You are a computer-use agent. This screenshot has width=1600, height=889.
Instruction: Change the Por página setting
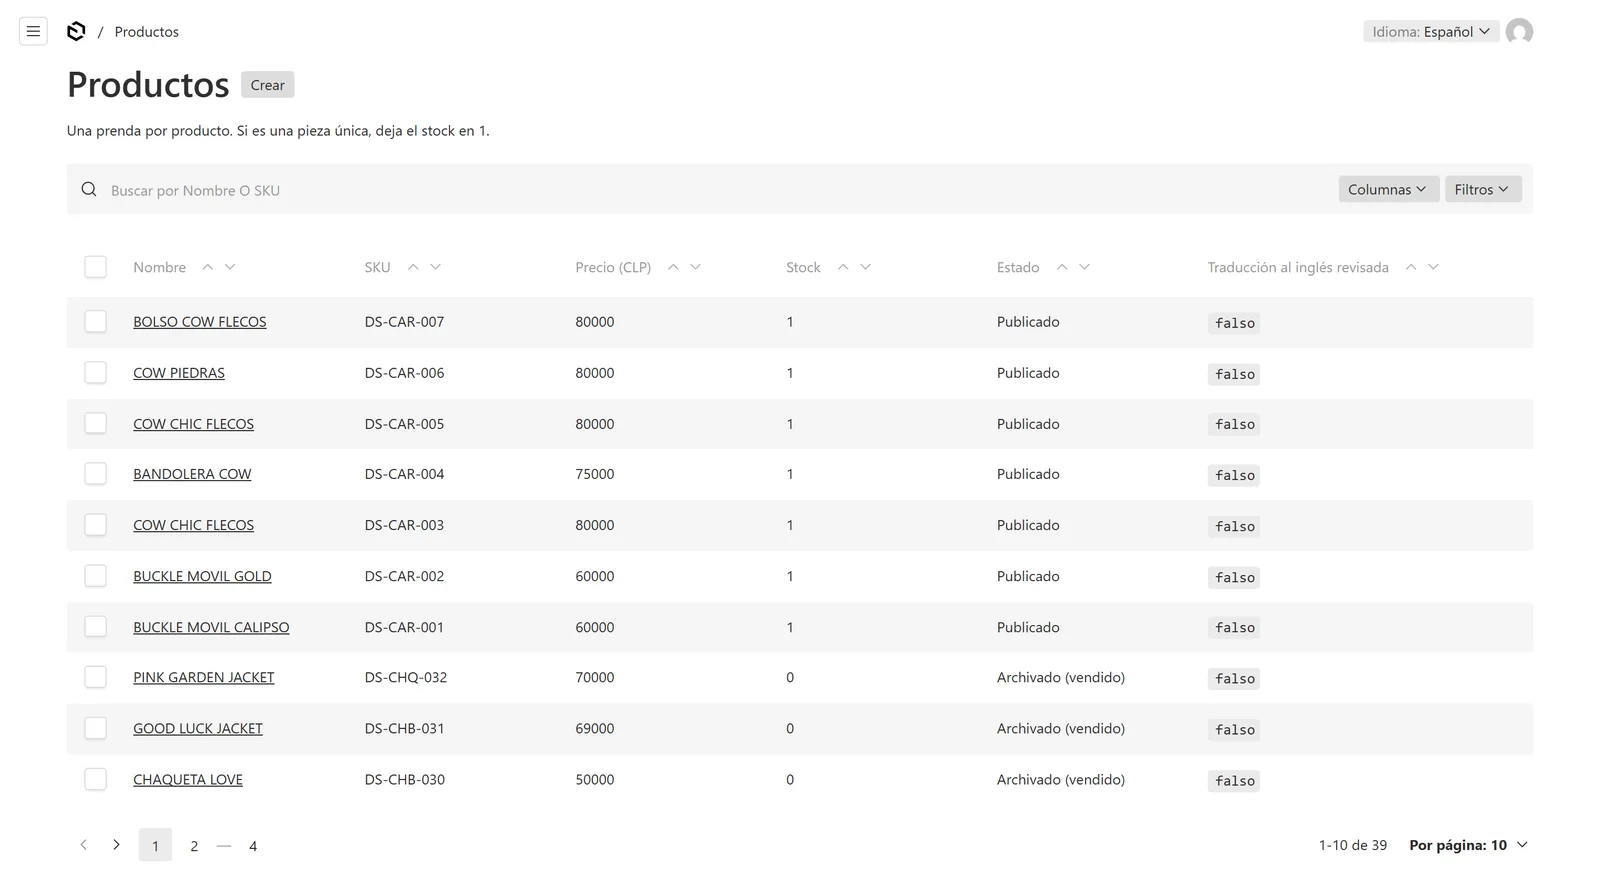point(1468,845)
